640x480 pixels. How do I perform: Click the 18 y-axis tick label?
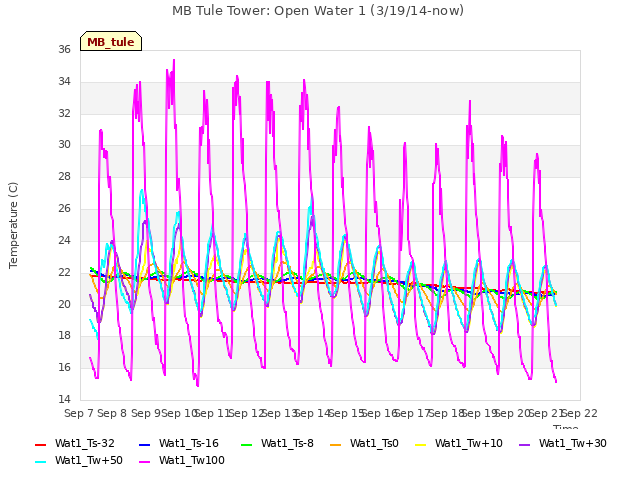point(64,336)
